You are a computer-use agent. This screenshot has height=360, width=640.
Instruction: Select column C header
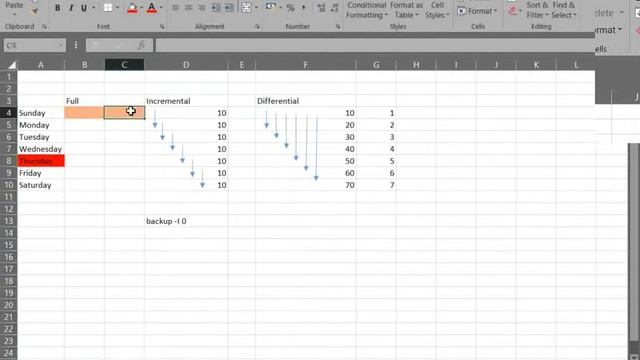click(x=124, y=64)
